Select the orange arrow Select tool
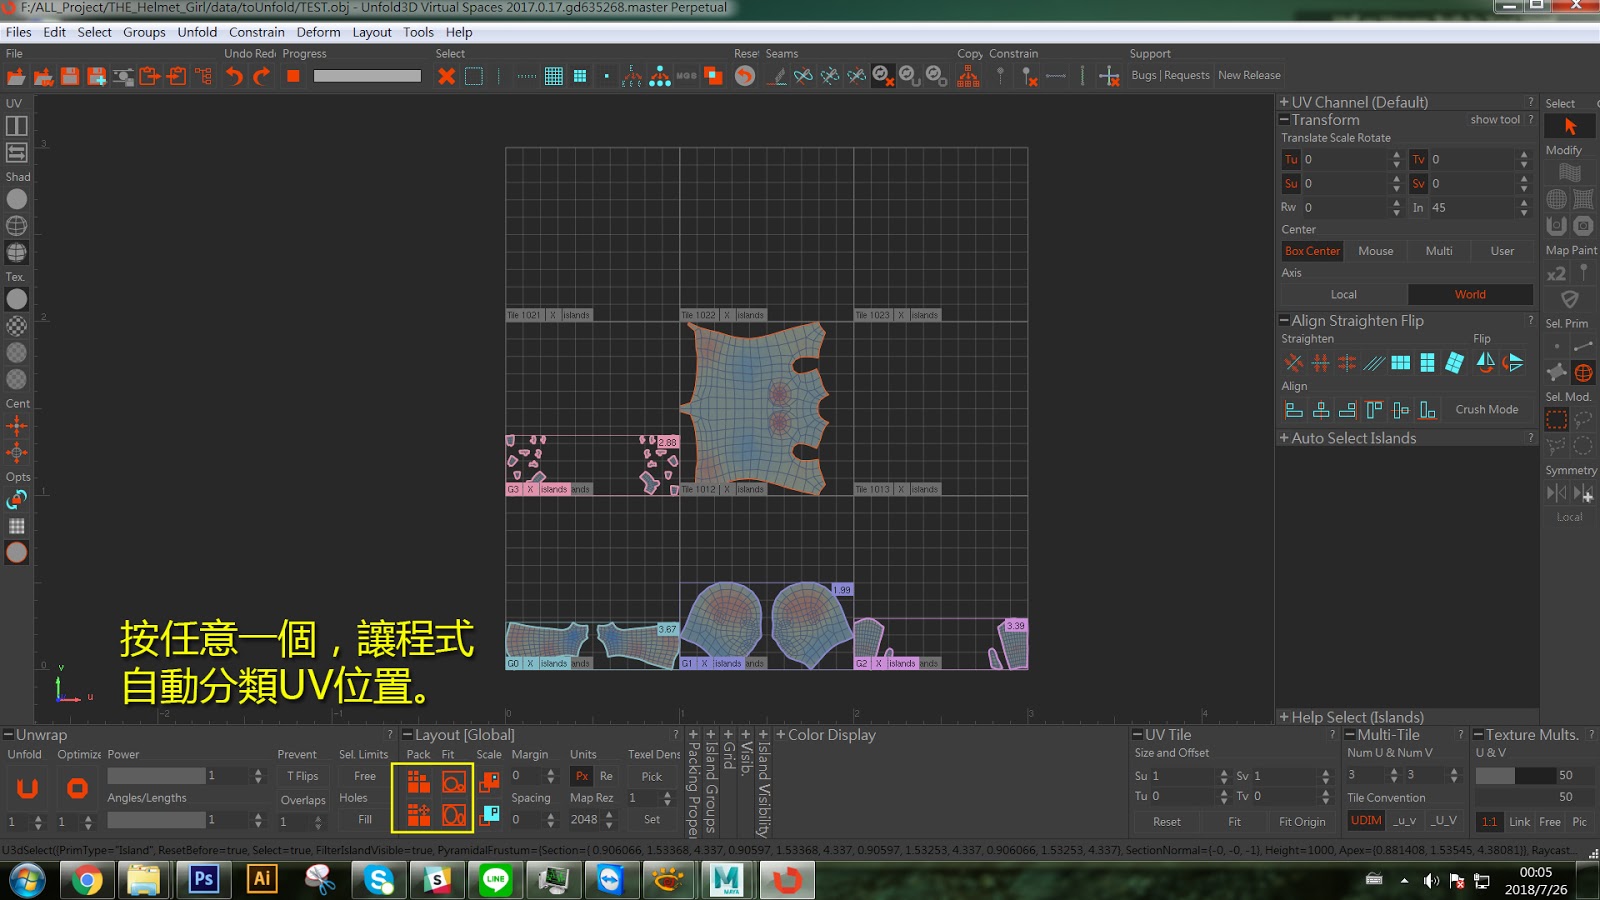Image resolution: width=1600 pixels, height=900 pixels. pos(1570,126)
